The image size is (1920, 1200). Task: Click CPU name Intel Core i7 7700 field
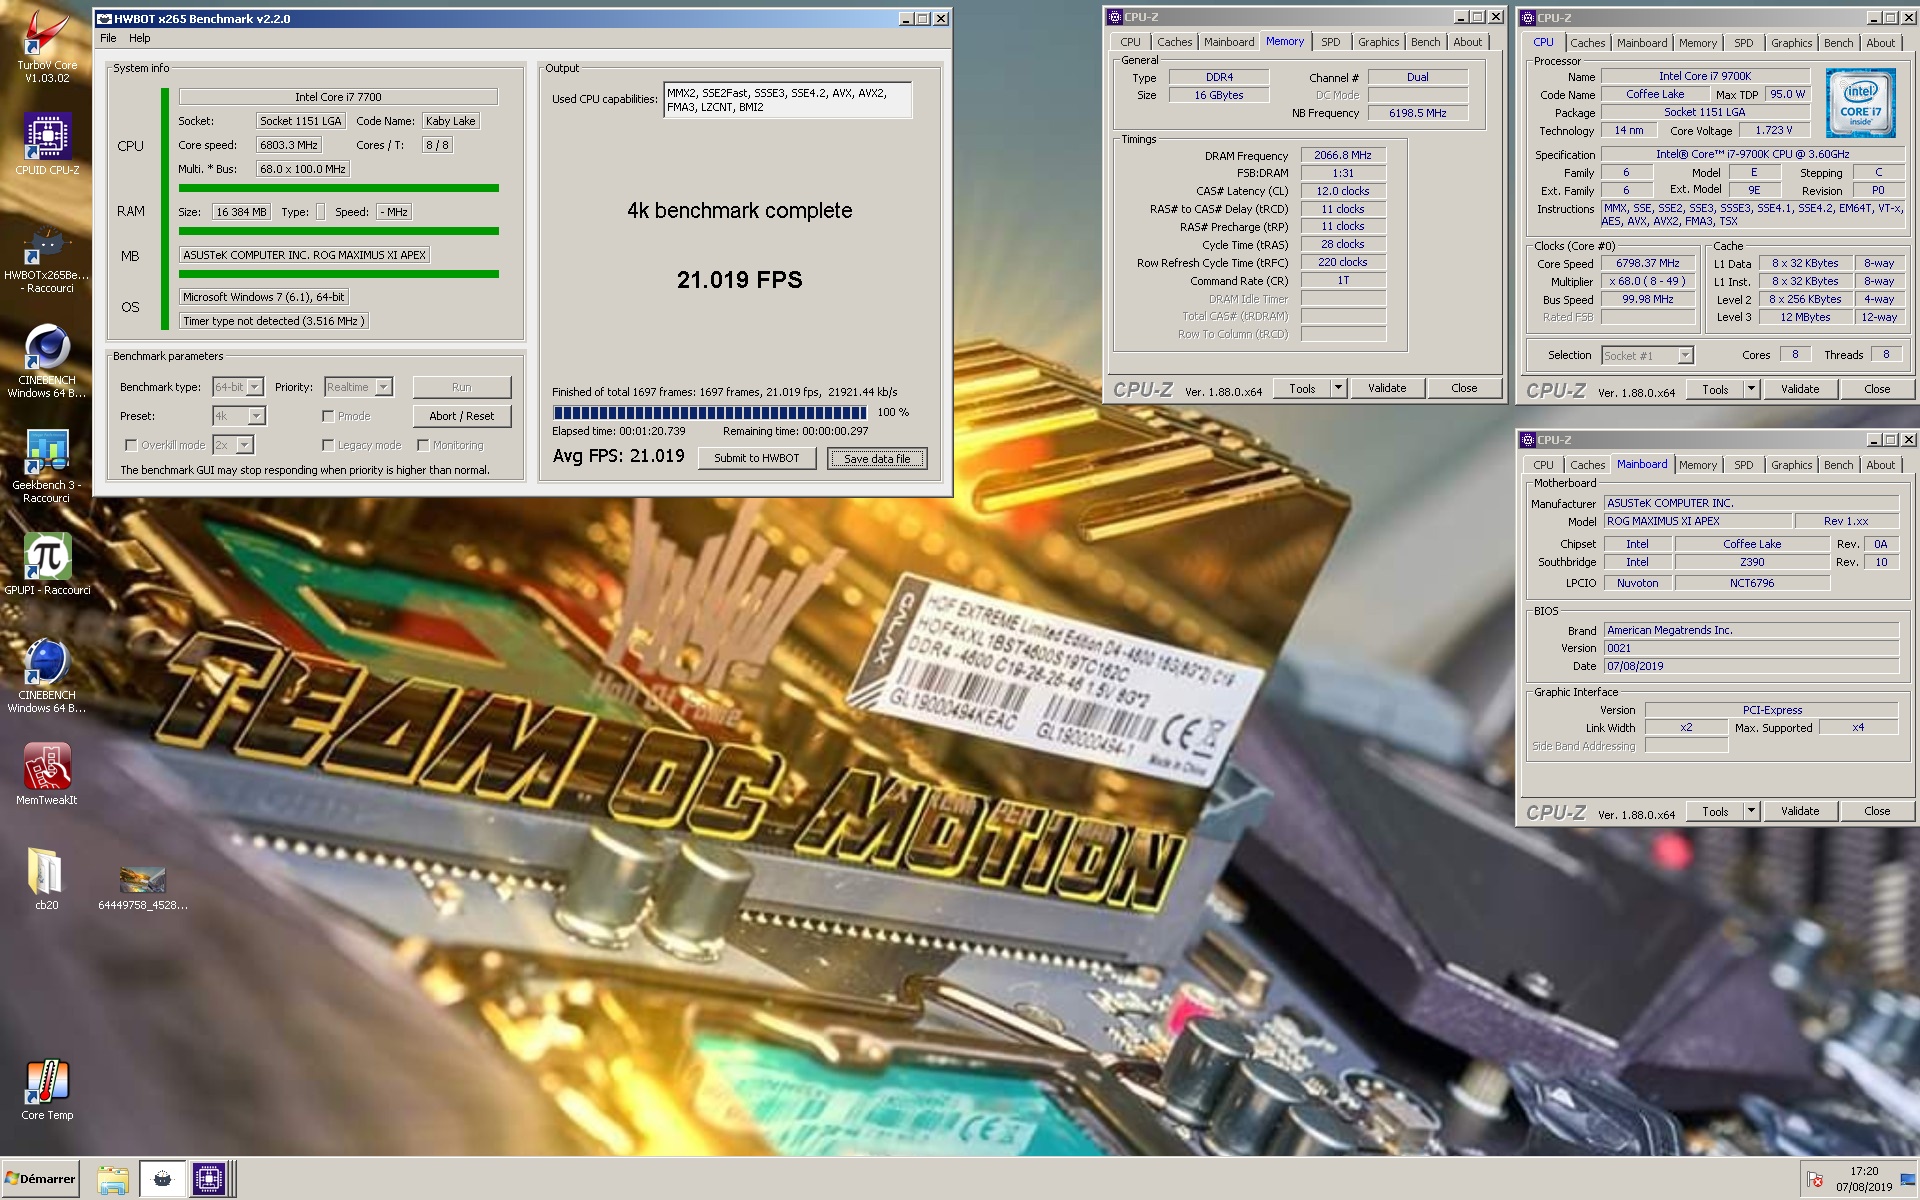tap(338, 97)
